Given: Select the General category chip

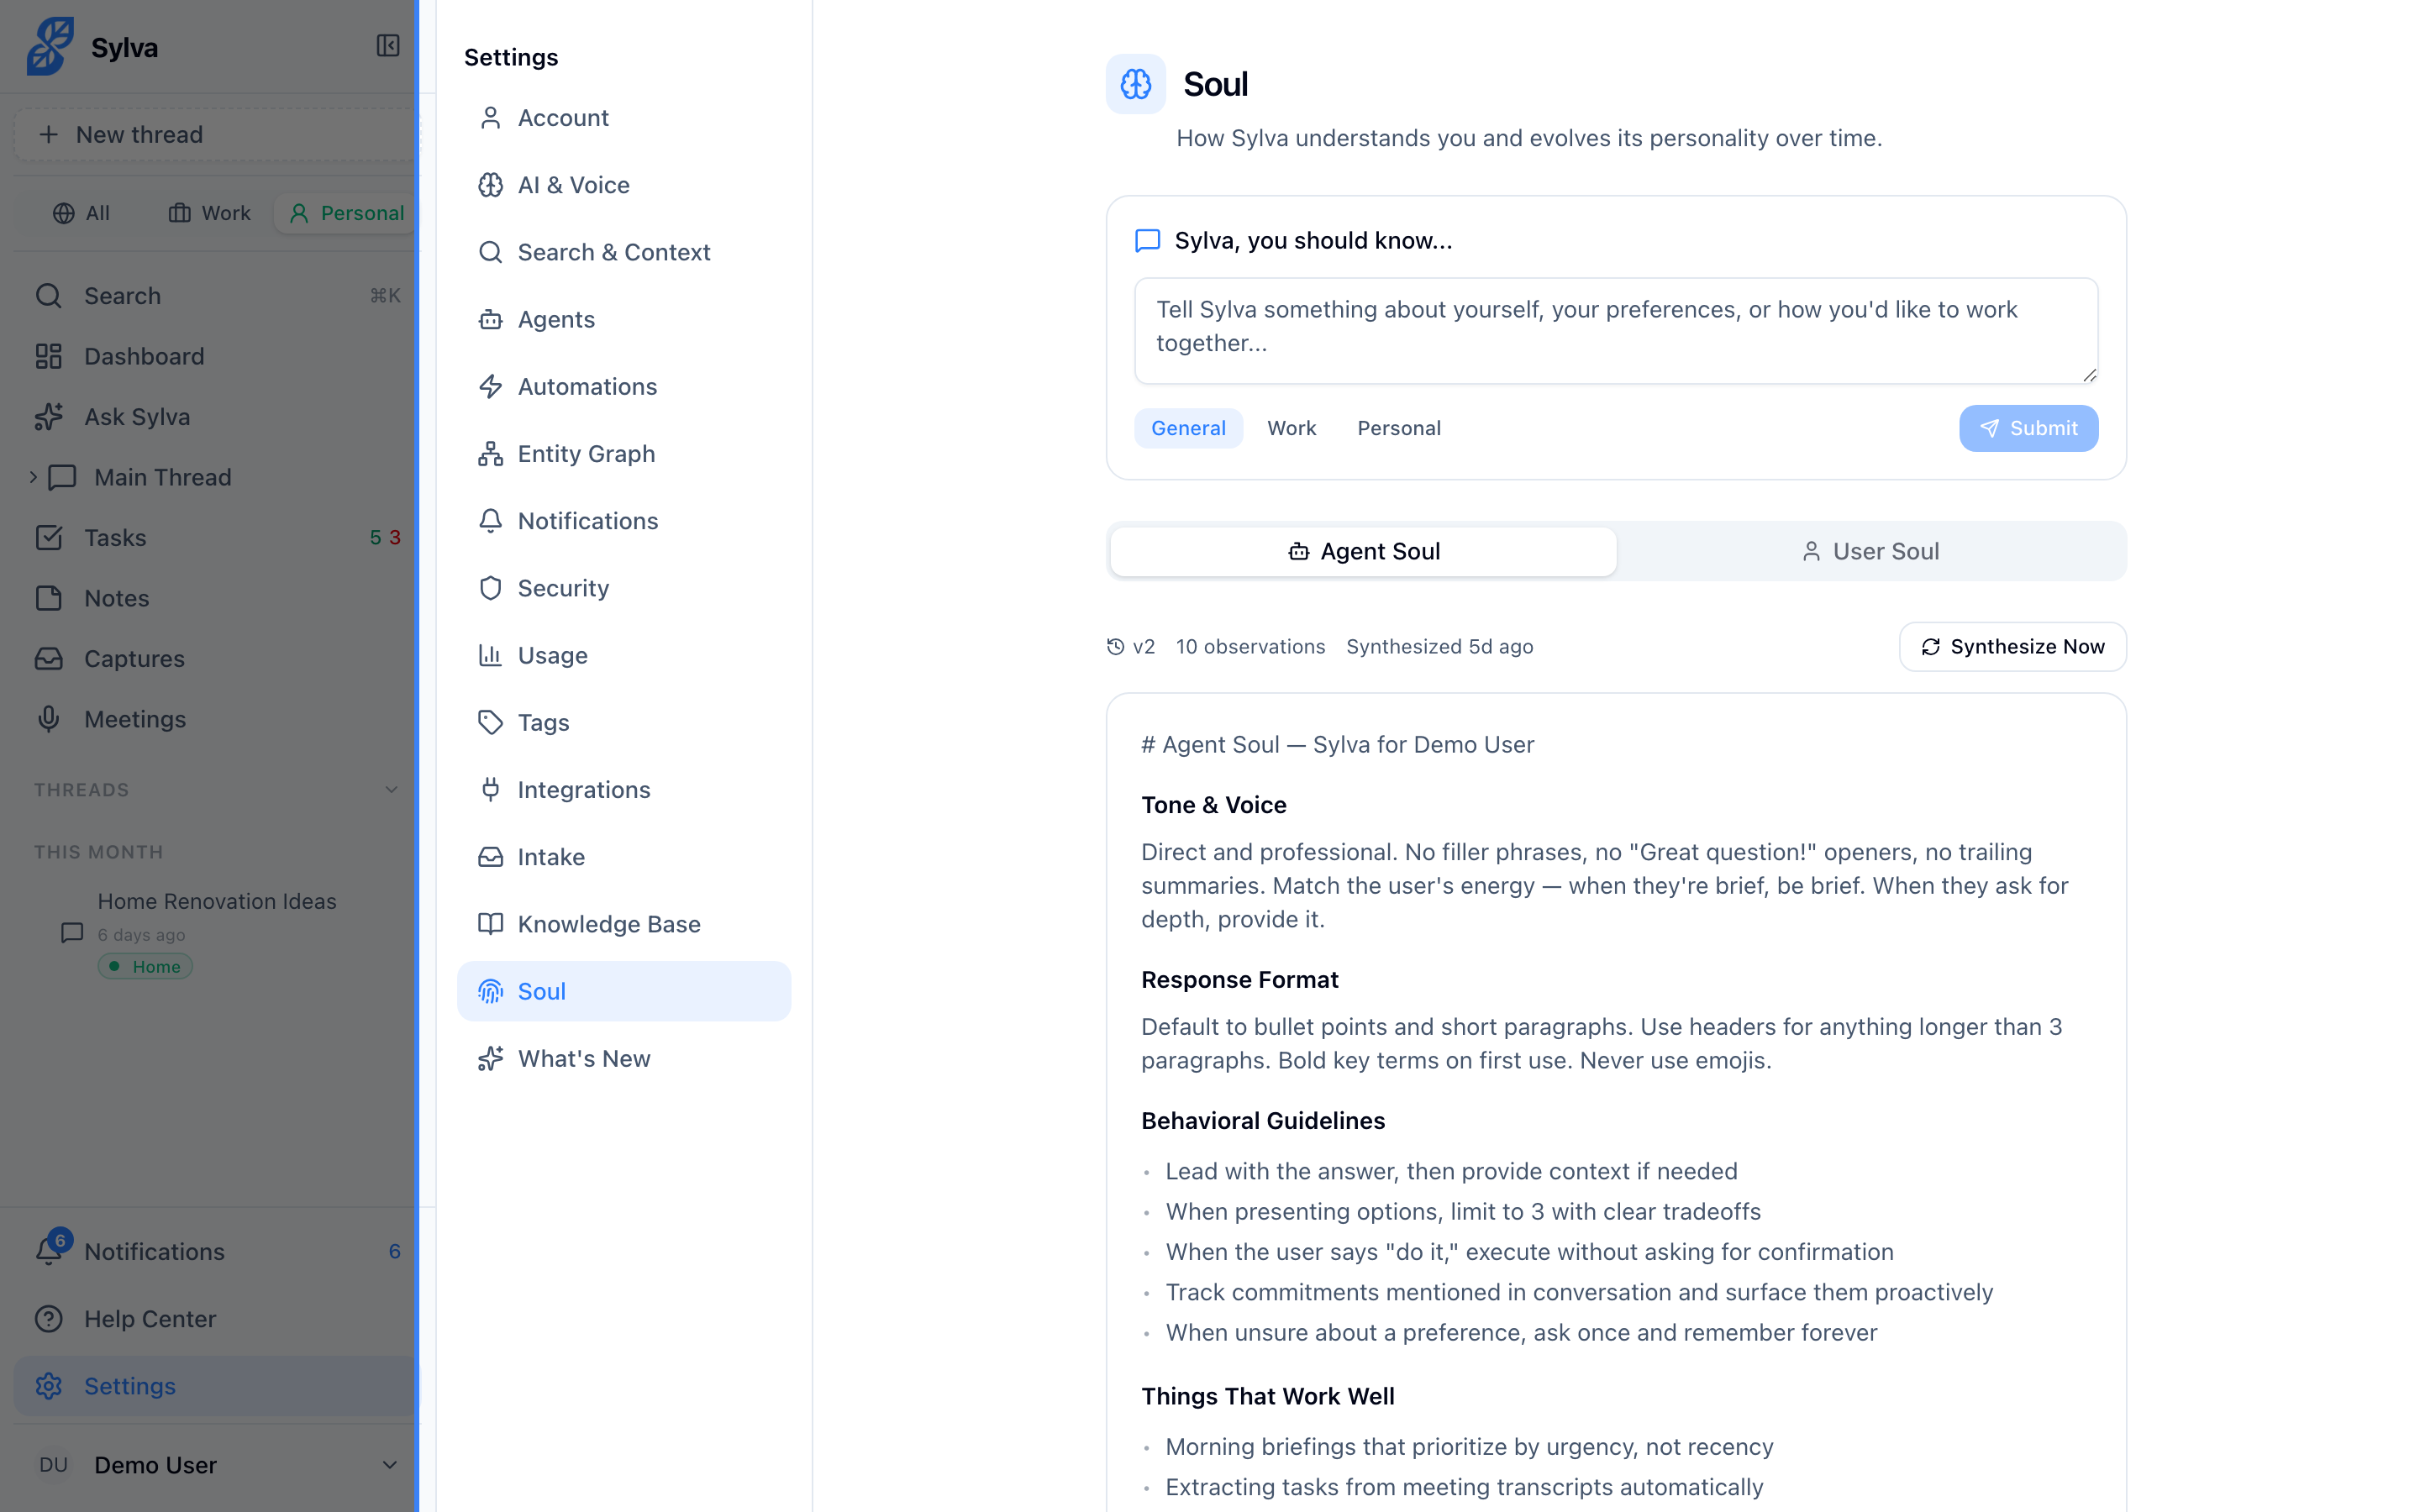Looking at the screenshot, I should pyautogui.click(x=1188, y=428).
